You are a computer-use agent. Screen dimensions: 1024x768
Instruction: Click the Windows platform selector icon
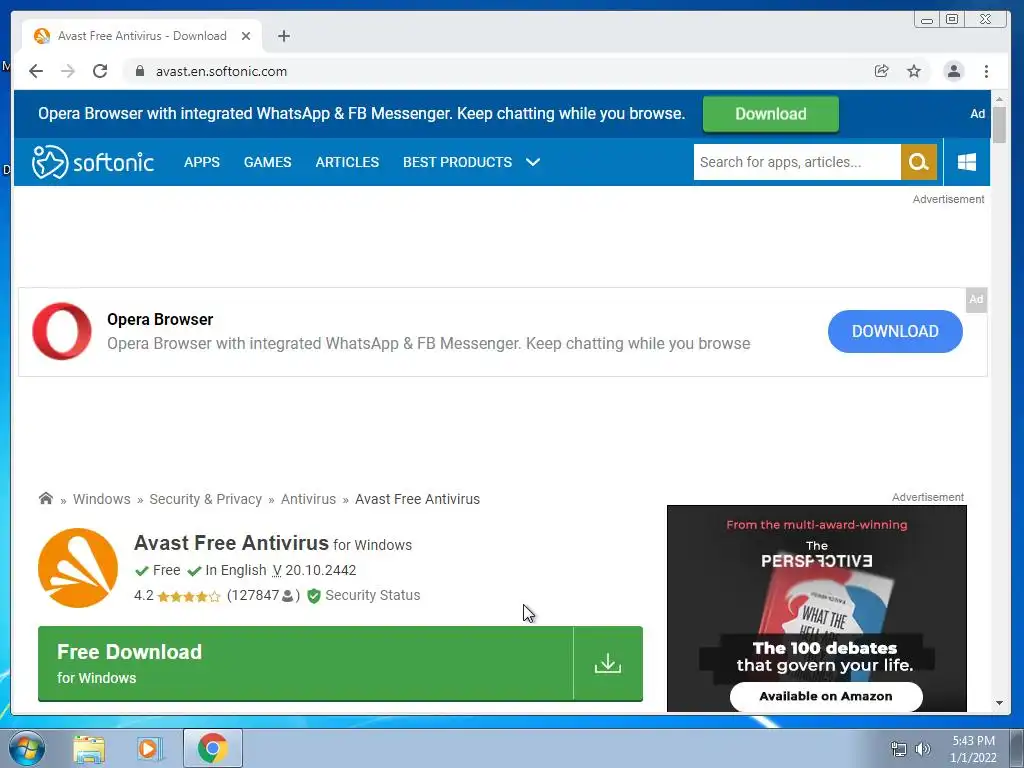(967, 162)
